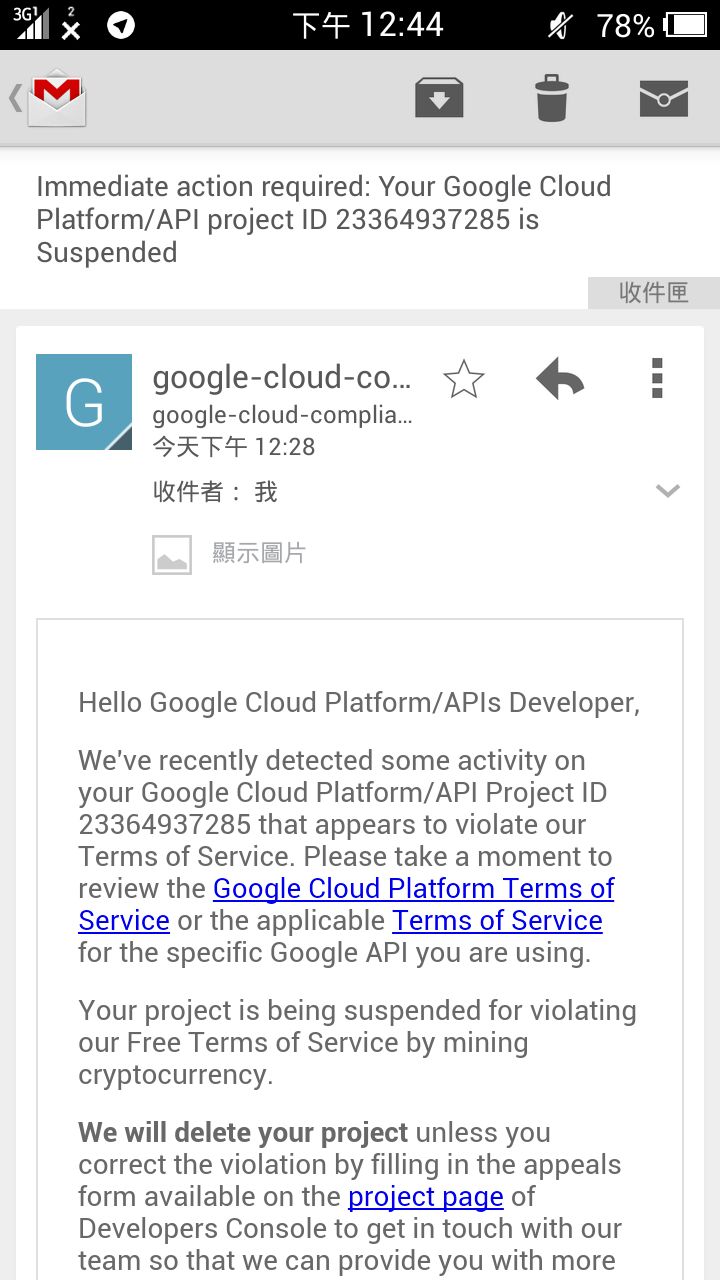
Task: Archive this email
Action: (x=439, y=98)
